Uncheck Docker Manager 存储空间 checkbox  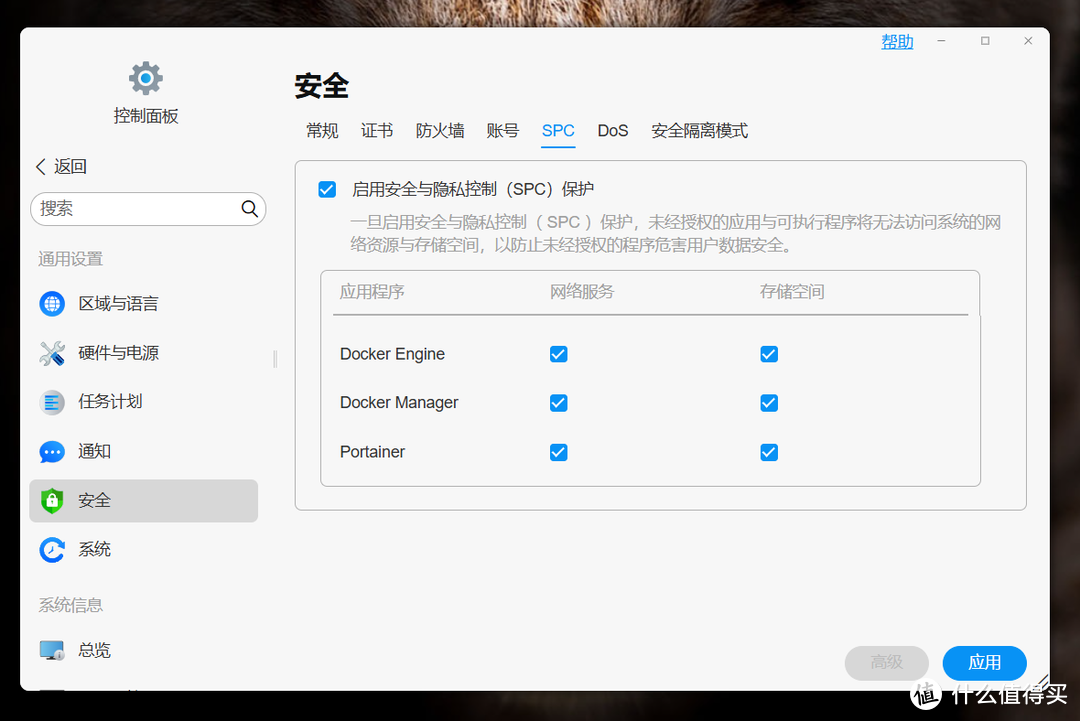coord(768,403)
